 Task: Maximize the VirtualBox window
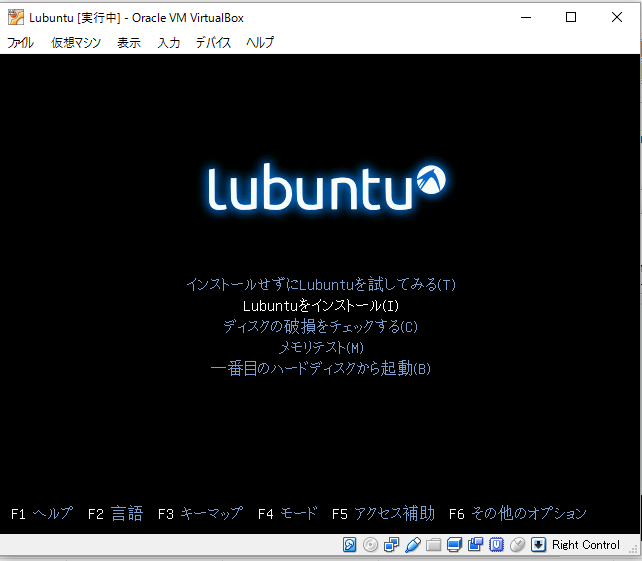[x=571, y=17]
